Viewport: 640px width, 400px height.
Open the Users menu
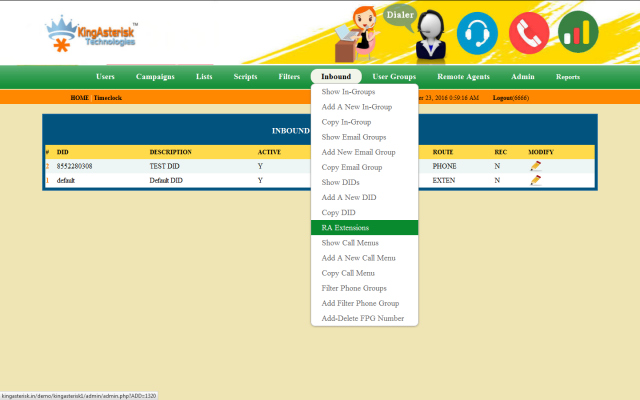click(105, 77)
